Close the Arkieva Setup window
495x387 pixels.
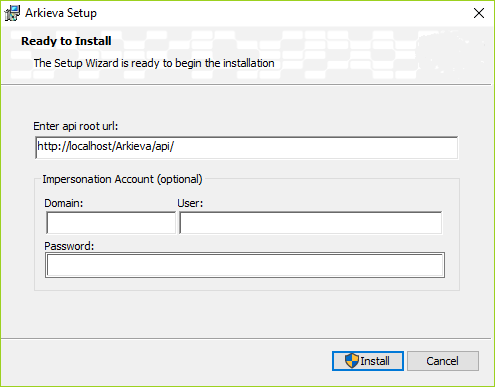point(479,13)
